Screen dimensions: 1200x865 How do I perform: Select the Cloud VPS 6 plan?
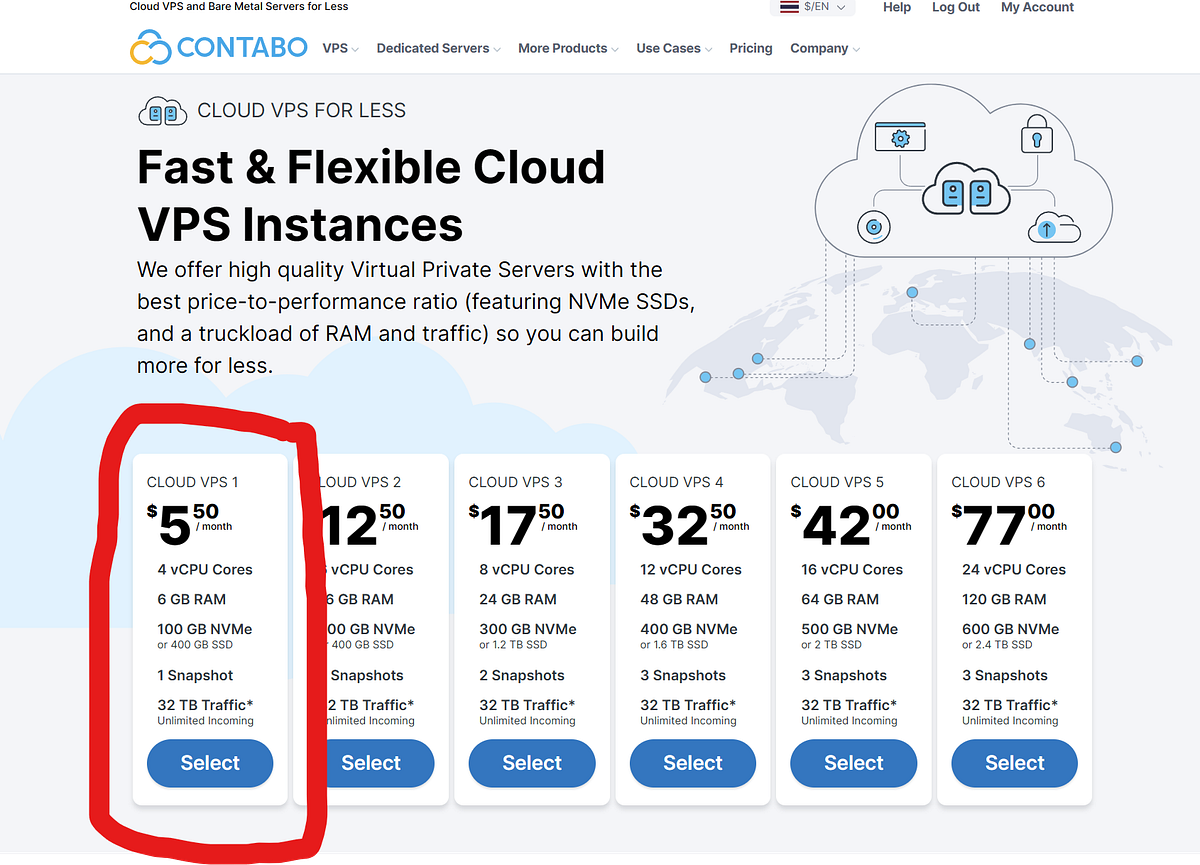[x=1013, y=762]
